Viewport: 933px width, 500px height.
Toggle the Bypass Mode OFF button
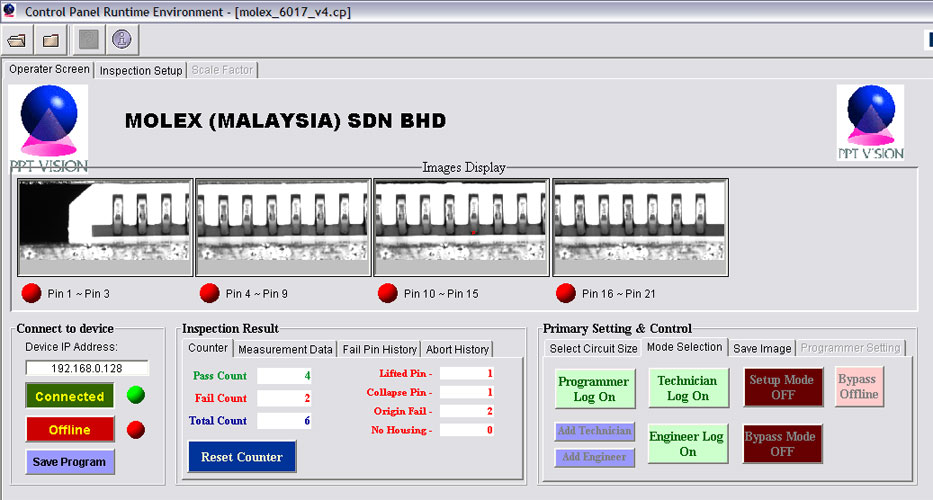783,444
